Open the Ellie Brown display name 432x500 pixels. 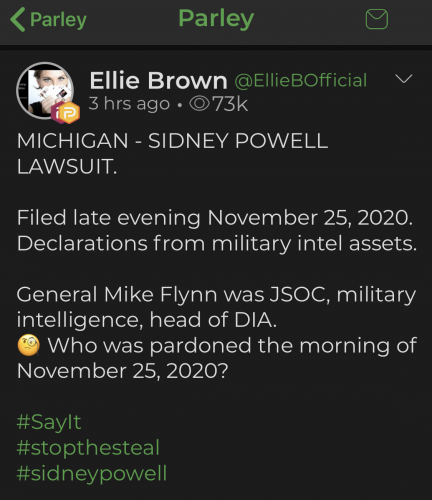[x=158, y=81]
